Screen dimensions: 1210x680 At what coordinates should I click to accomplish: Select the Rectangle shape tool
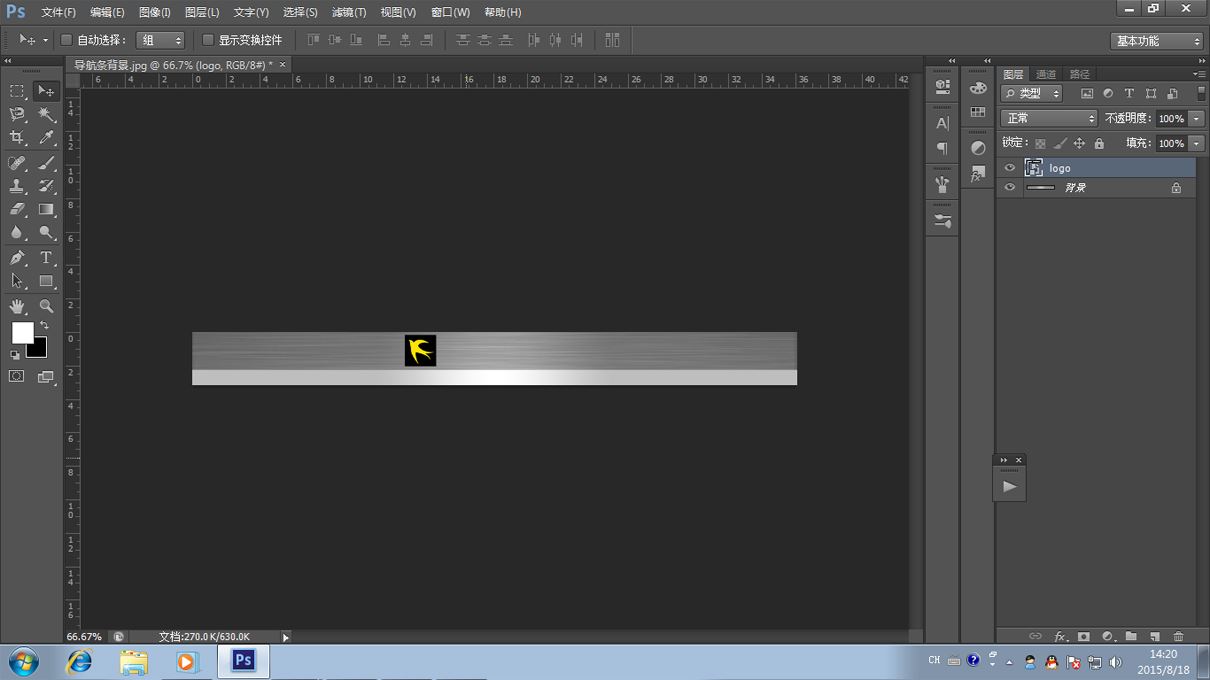click(x=46, y=281)
